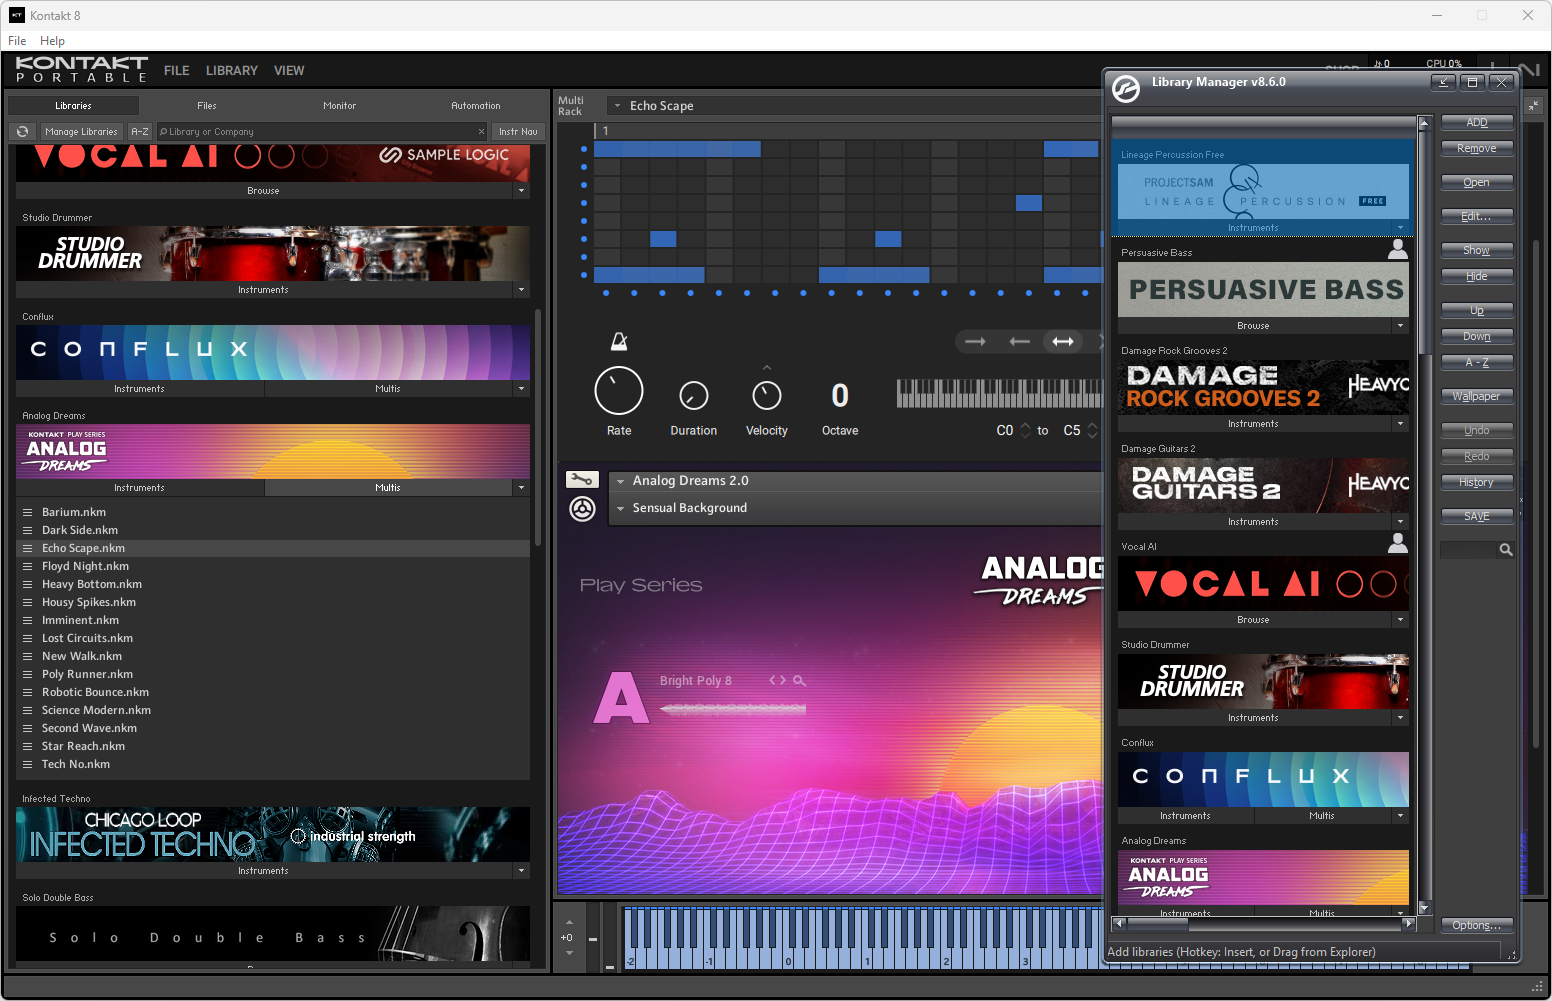Click the keyboard octave down arrow below +0

point(569,953)
